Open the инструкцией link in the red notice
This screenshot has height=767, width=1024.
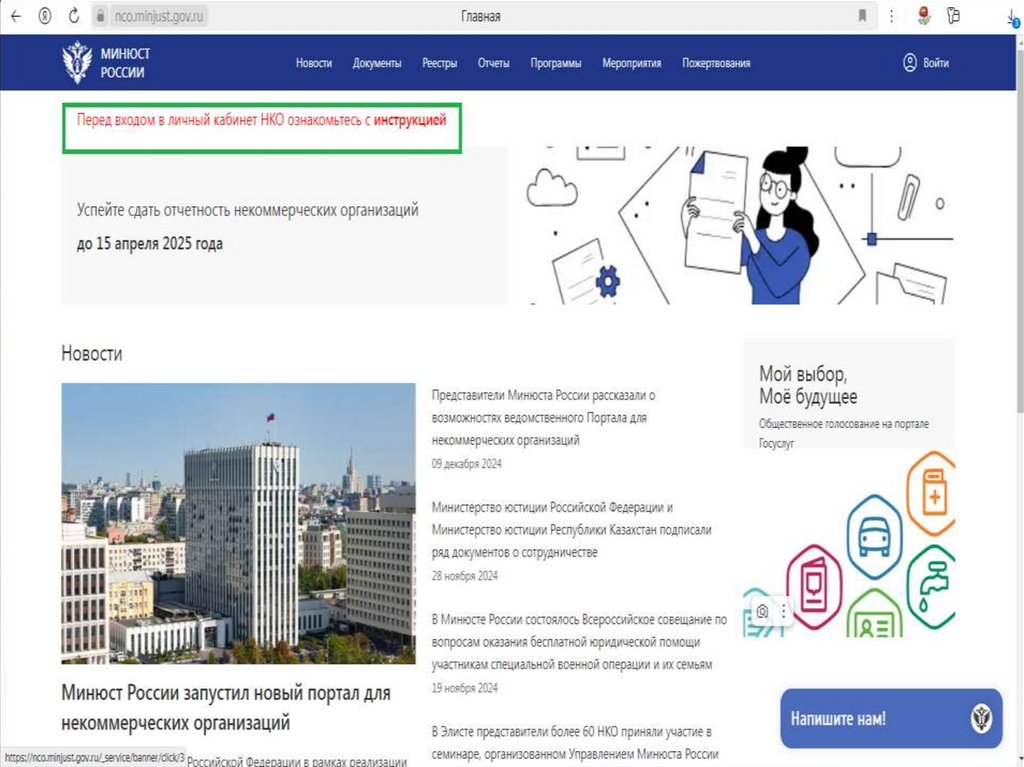point(410,120)
